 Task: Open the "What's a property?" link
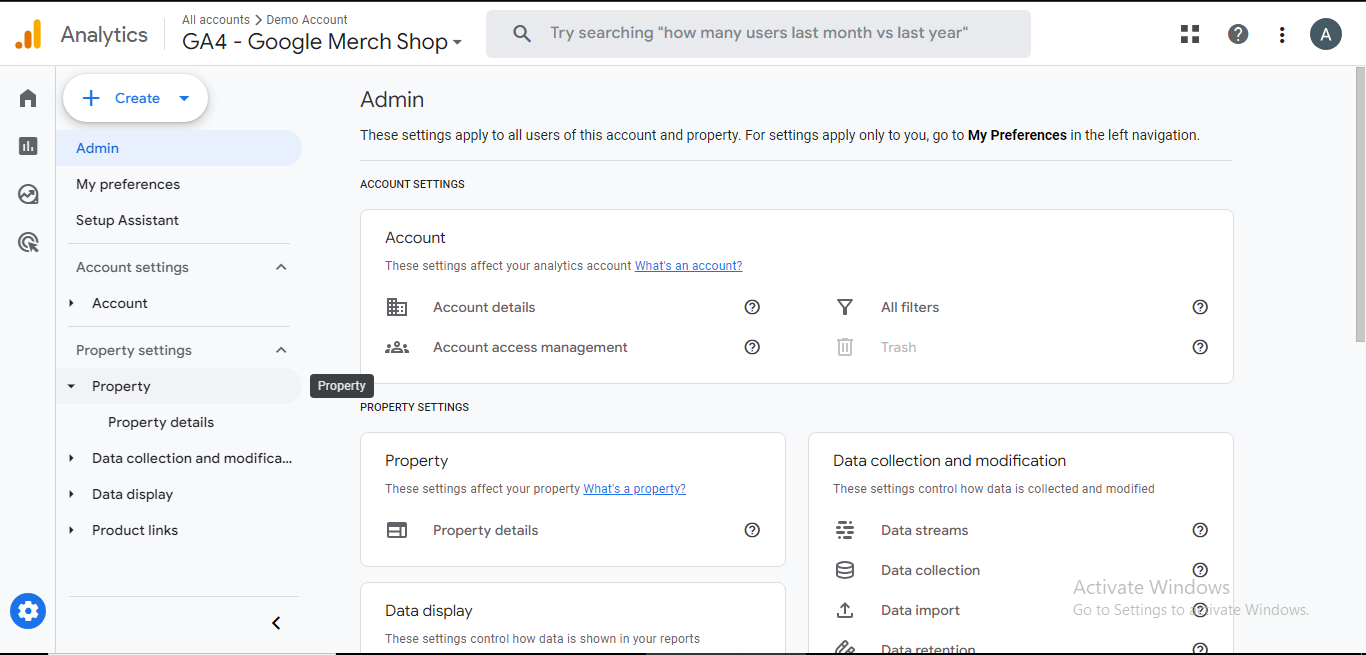[x=635, y=489]
